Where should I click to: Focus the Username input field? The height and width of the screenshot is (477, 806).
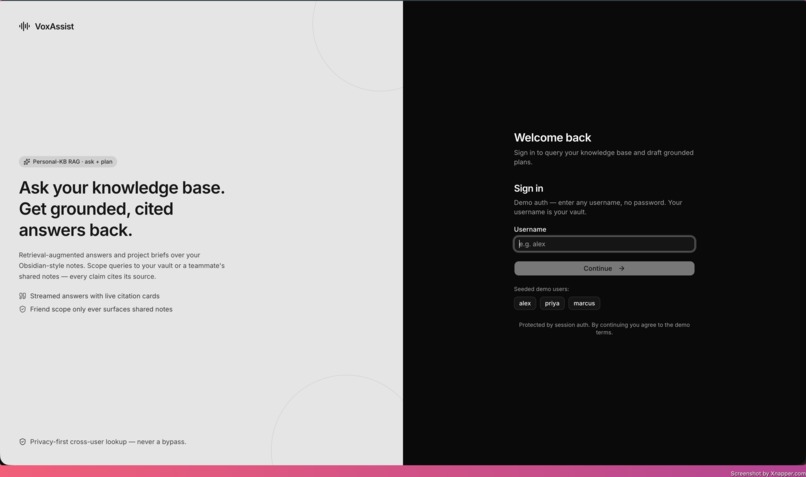point(604,244)
